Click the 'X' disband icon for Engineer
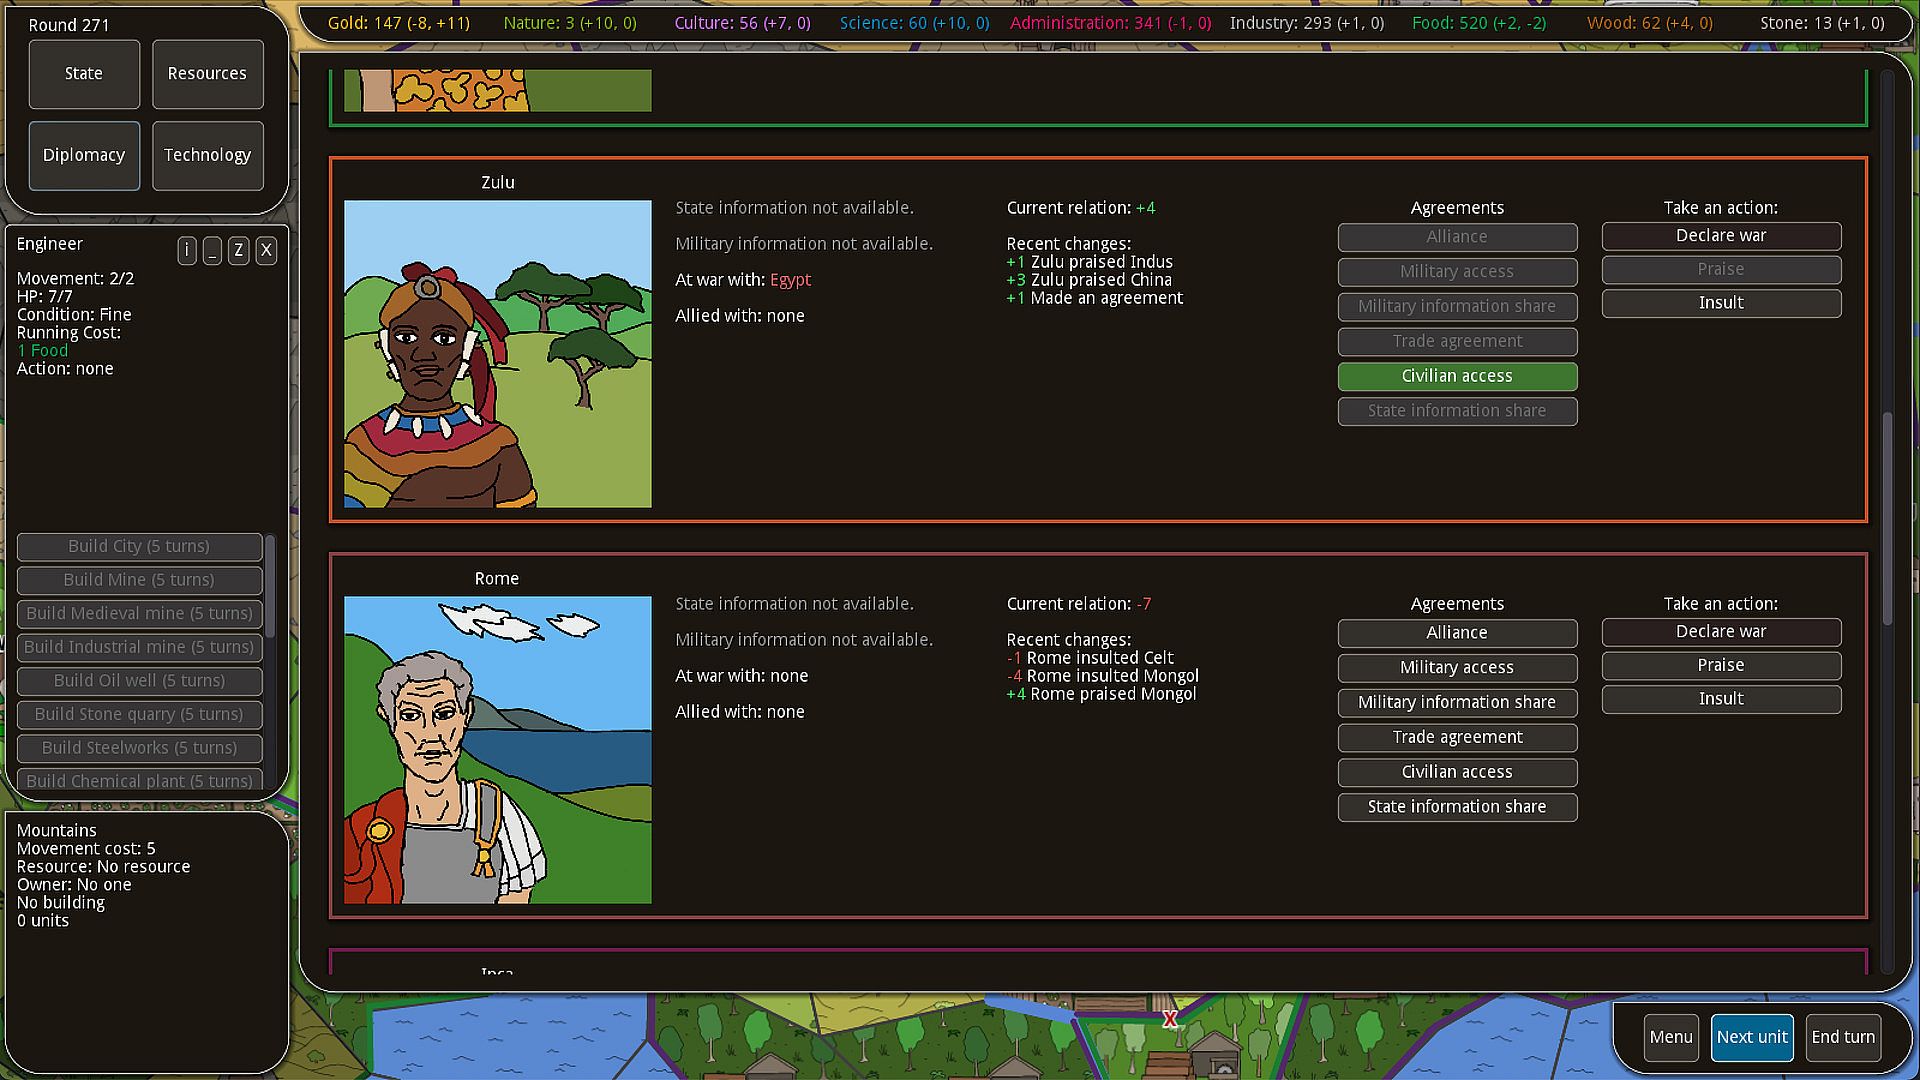This screenshot has width=1920, height=1080. pos(265,250)
